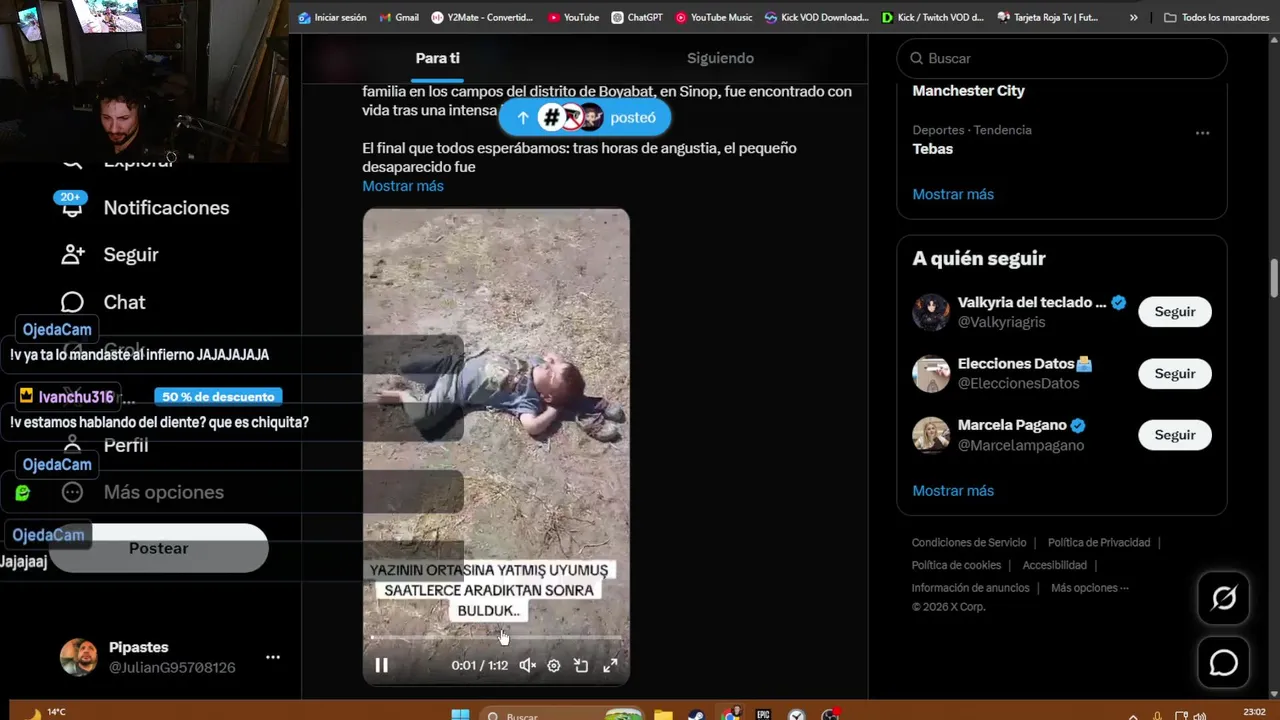
Task: Click the Pipastes profile avatar
Action: tap(78, 657)
